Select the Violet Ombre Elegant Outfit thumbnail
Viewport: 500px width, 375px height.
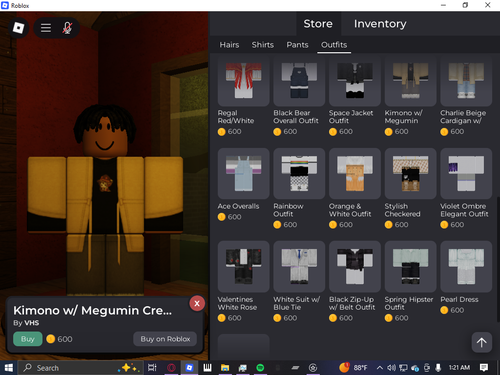pos(466,174)
